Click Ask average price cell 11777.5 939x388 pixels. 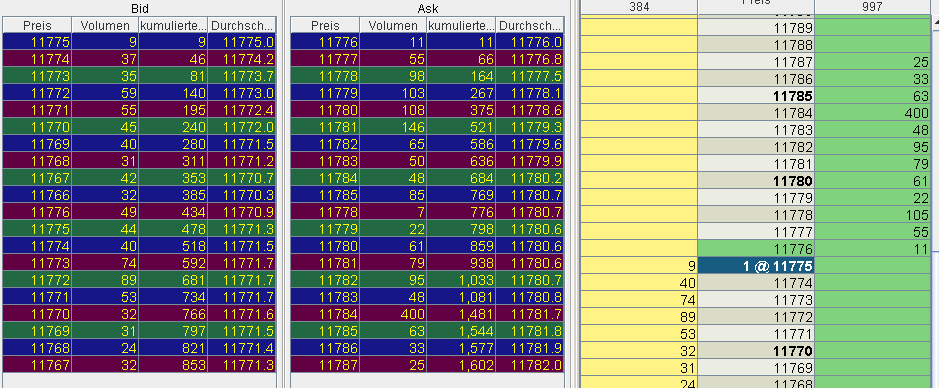click(x=530, y=76)
